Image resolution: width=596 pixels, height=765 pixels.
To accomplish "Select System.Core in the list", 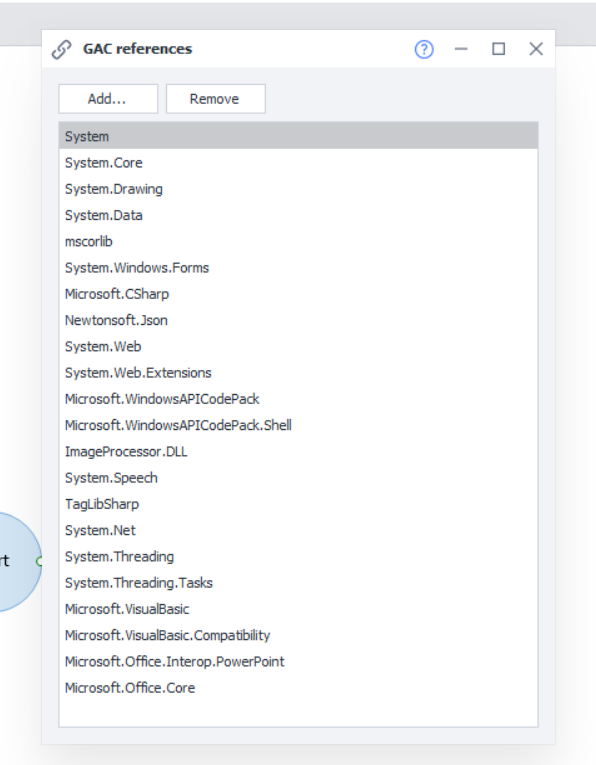I will (x=298, y=162).
